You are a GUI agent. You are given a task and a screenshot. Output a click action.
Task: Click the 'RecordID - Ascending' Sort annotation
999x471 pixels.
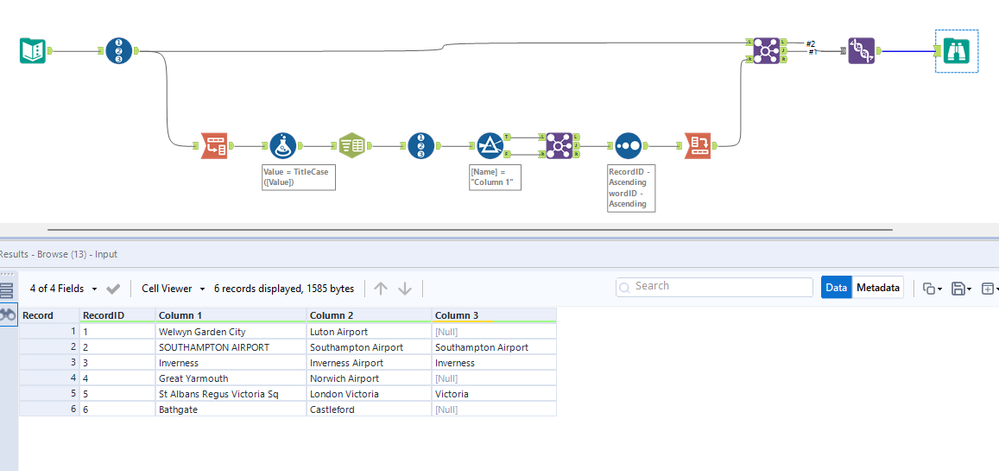pyautogui.click(x=631, y=188)
